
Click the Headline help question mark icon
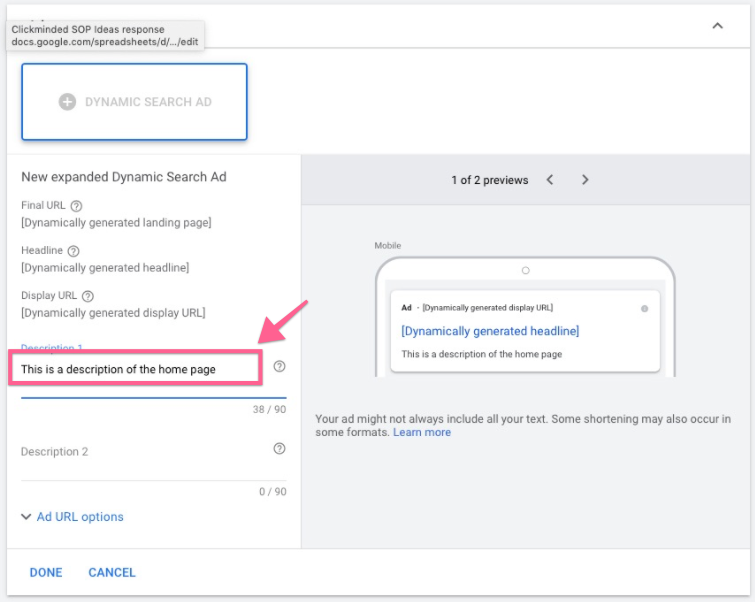click(73, 251)
